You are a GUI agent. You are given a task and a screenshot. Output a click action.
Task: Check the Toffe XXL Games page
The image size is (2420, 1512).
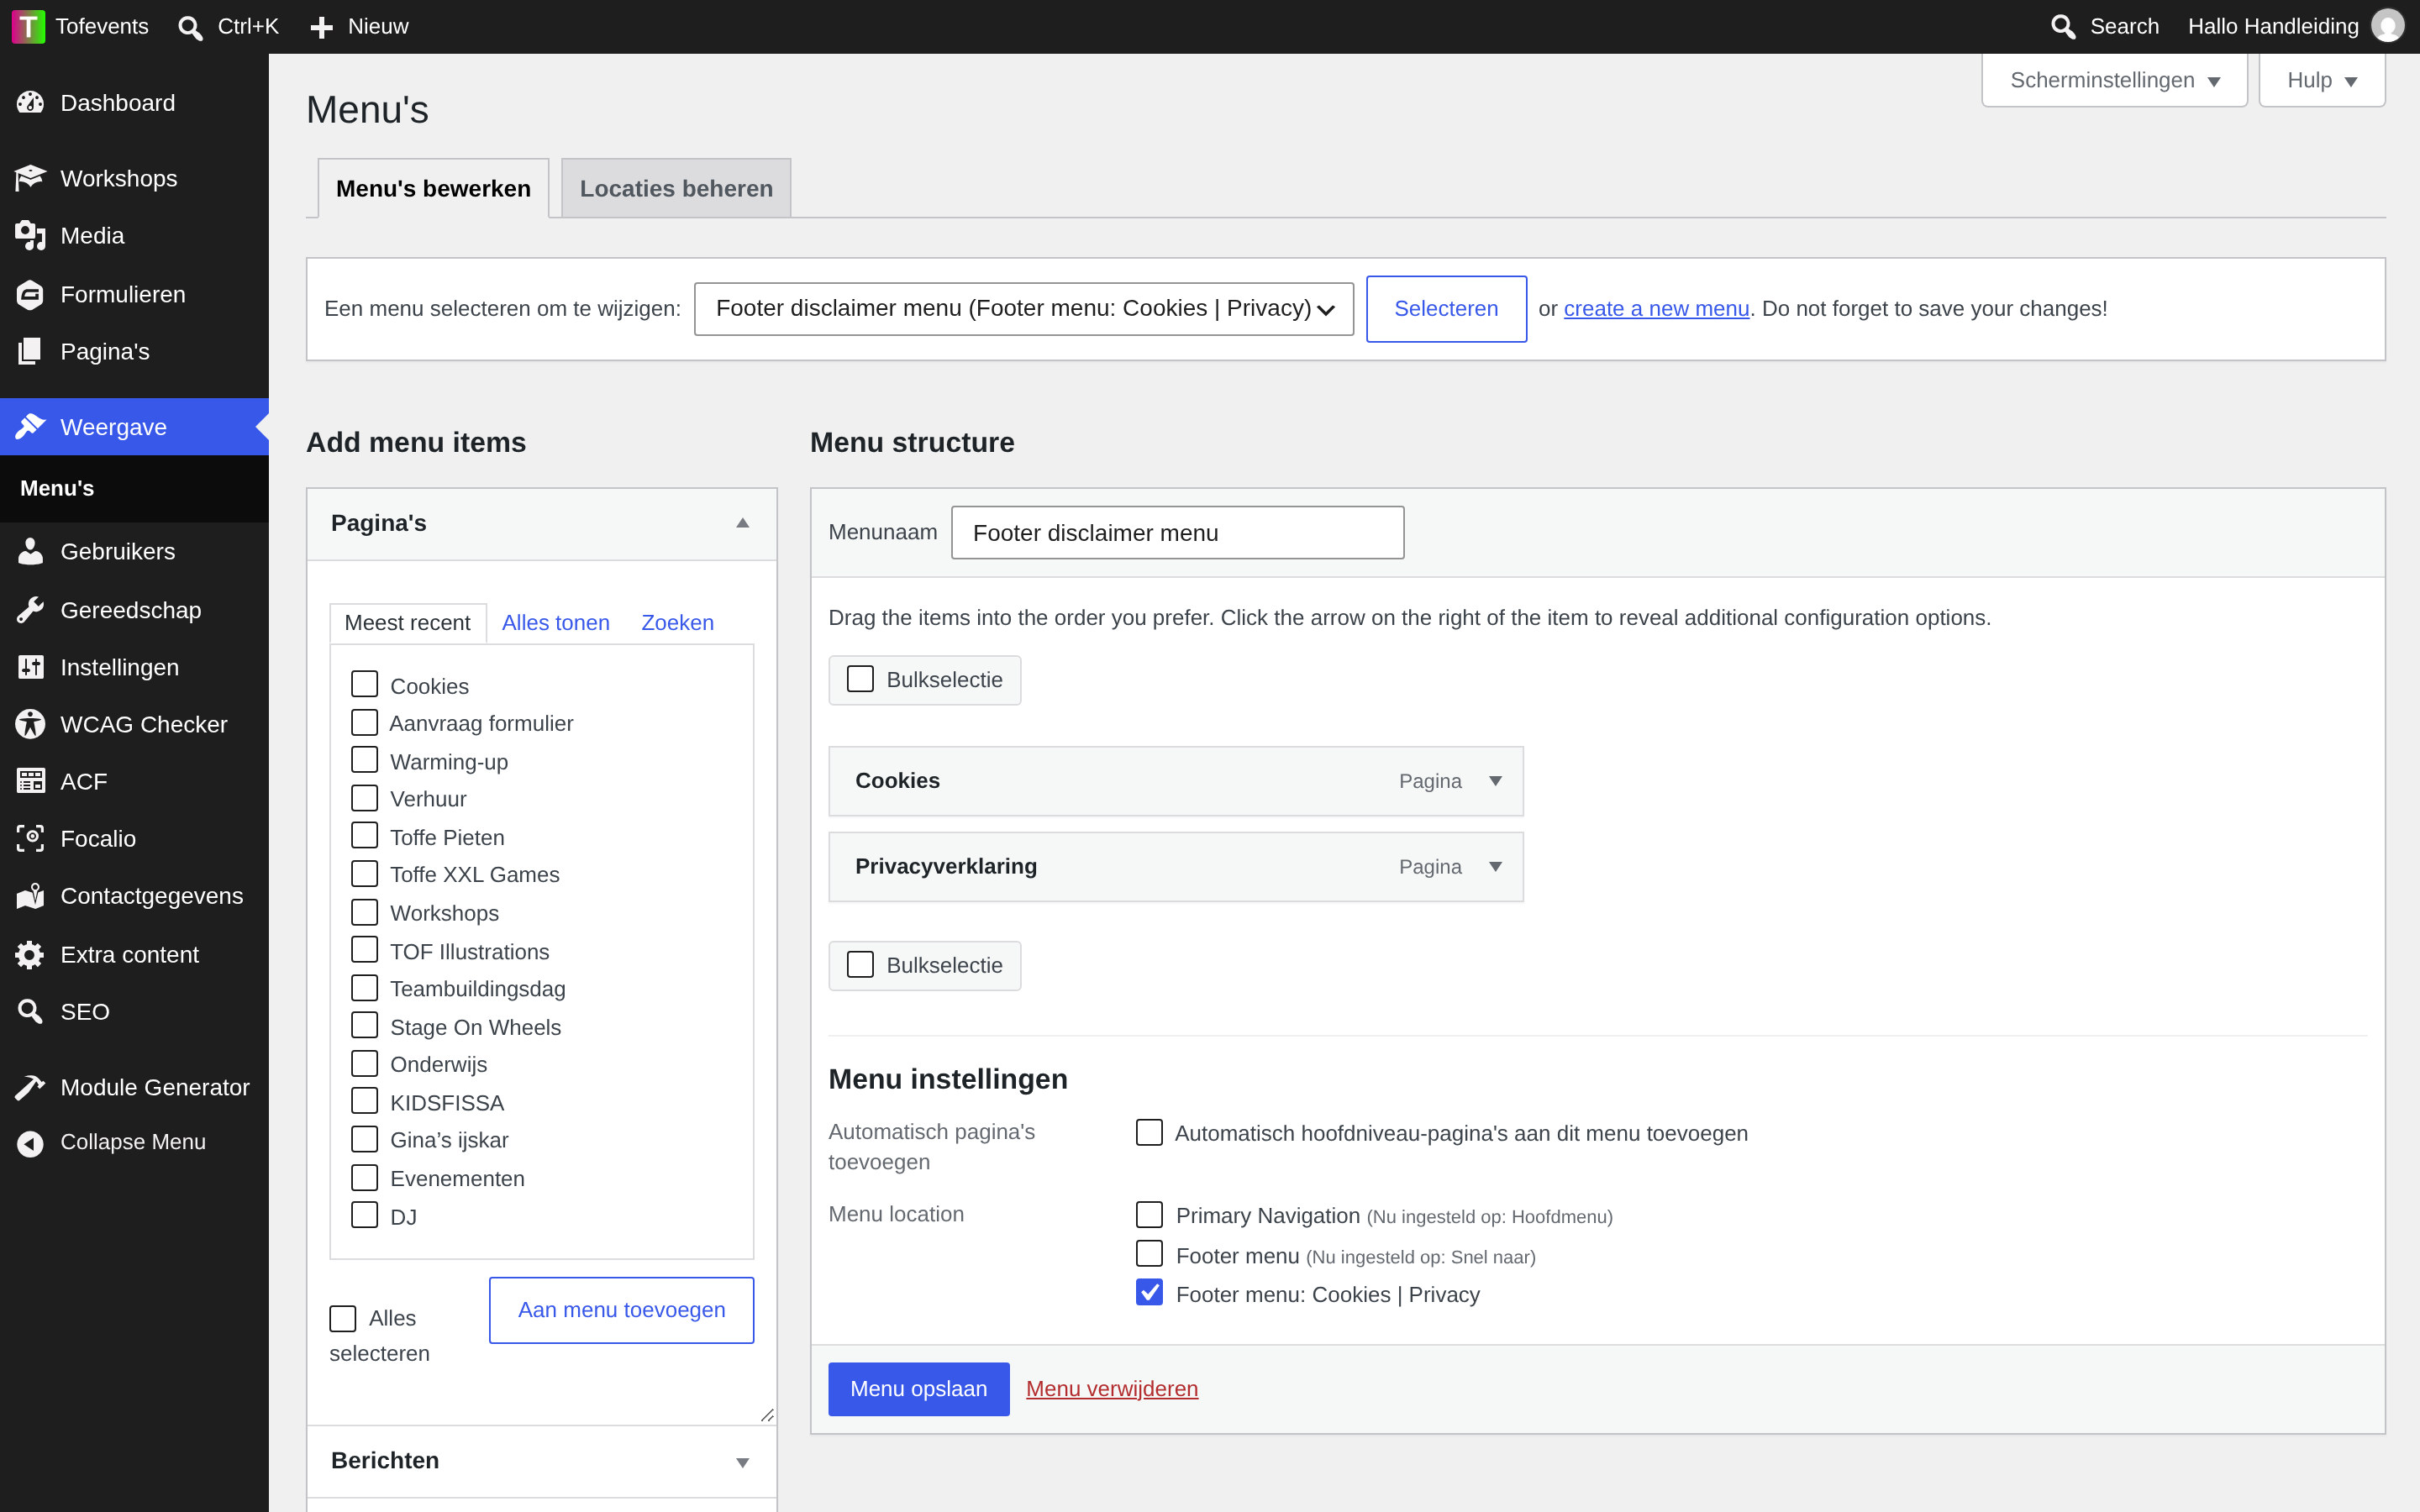coord(364,873)
